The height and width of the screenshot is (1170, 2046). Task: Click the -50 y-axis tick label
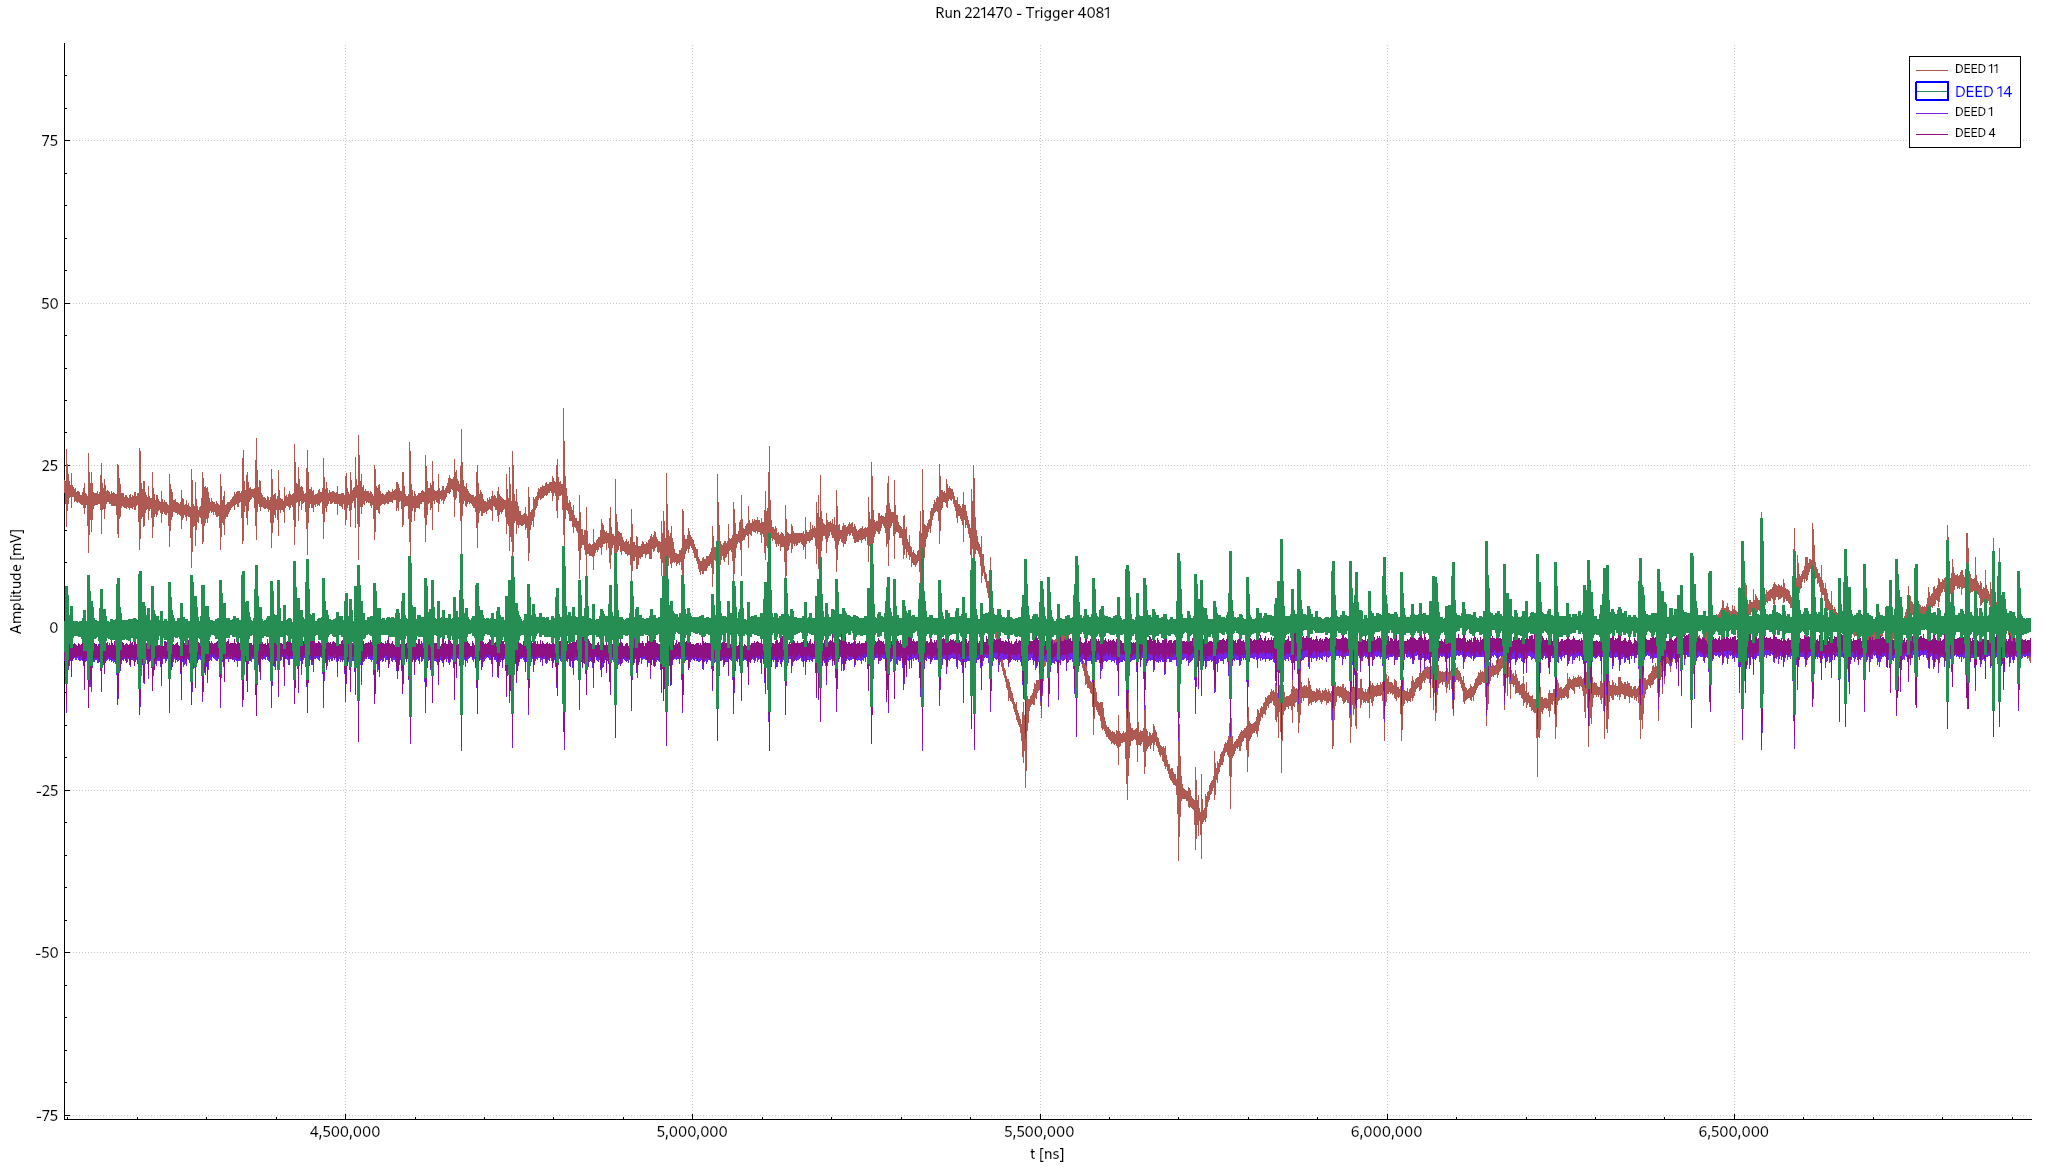(x=46, y=953)
